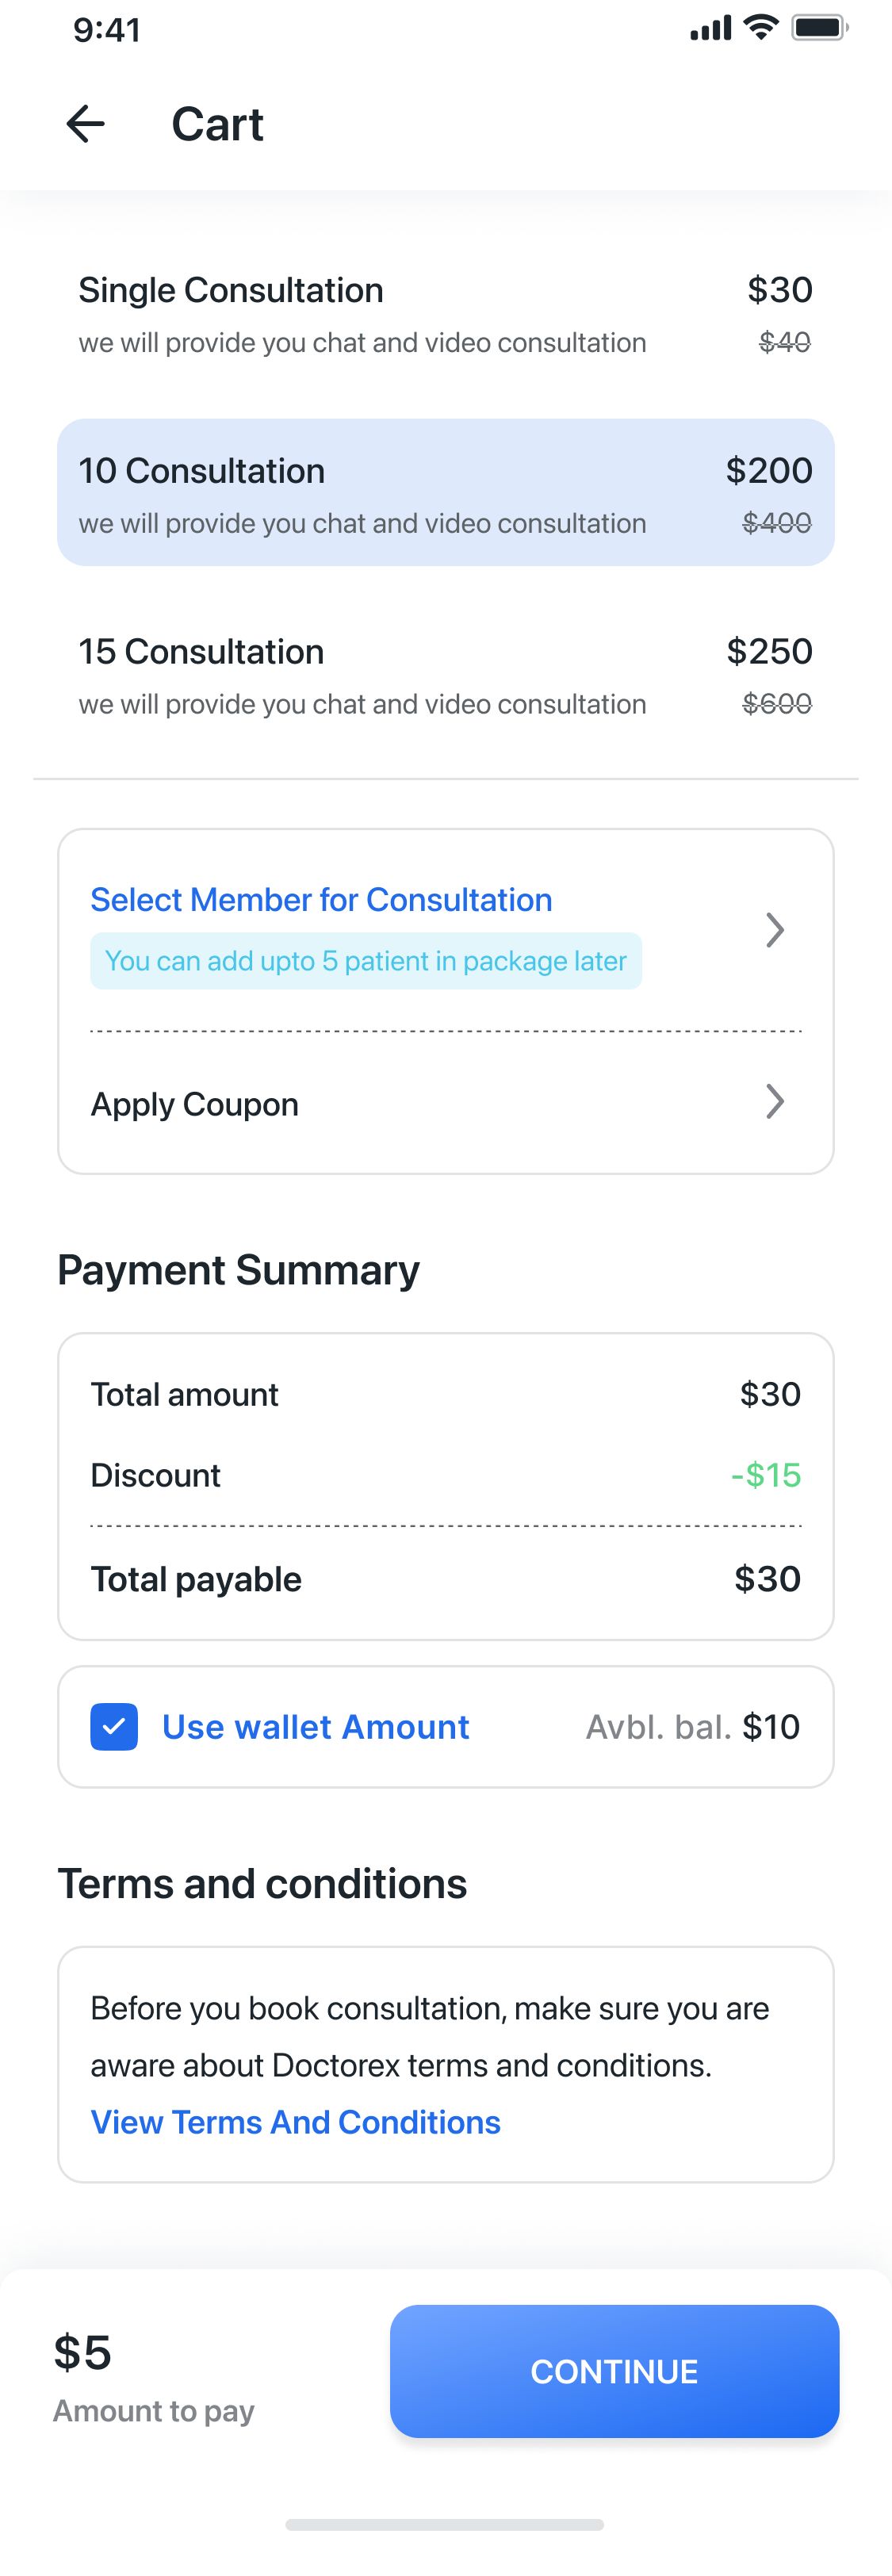The image size is (892, 2576).
Task: Toggle the Use wallet Amount checkbox
Action: click(114, 1727)
